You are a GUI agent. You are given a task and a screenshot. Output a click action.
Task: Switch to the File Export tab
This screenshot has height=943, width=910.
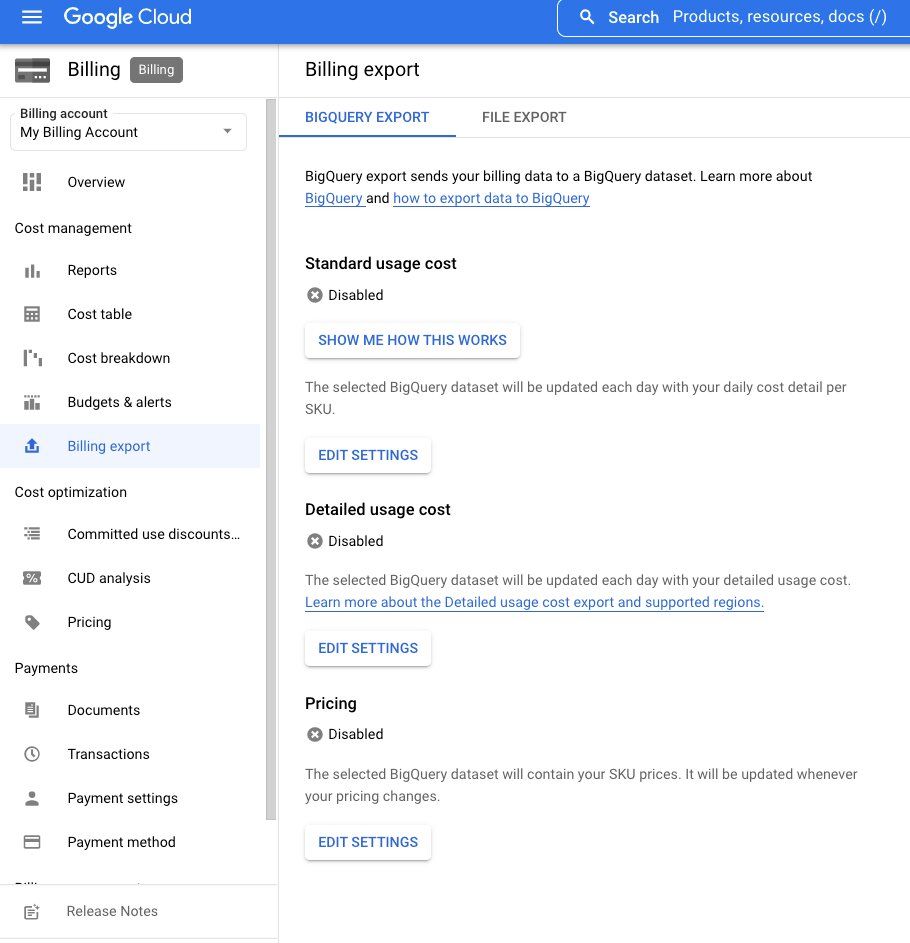tap(524, 117)
